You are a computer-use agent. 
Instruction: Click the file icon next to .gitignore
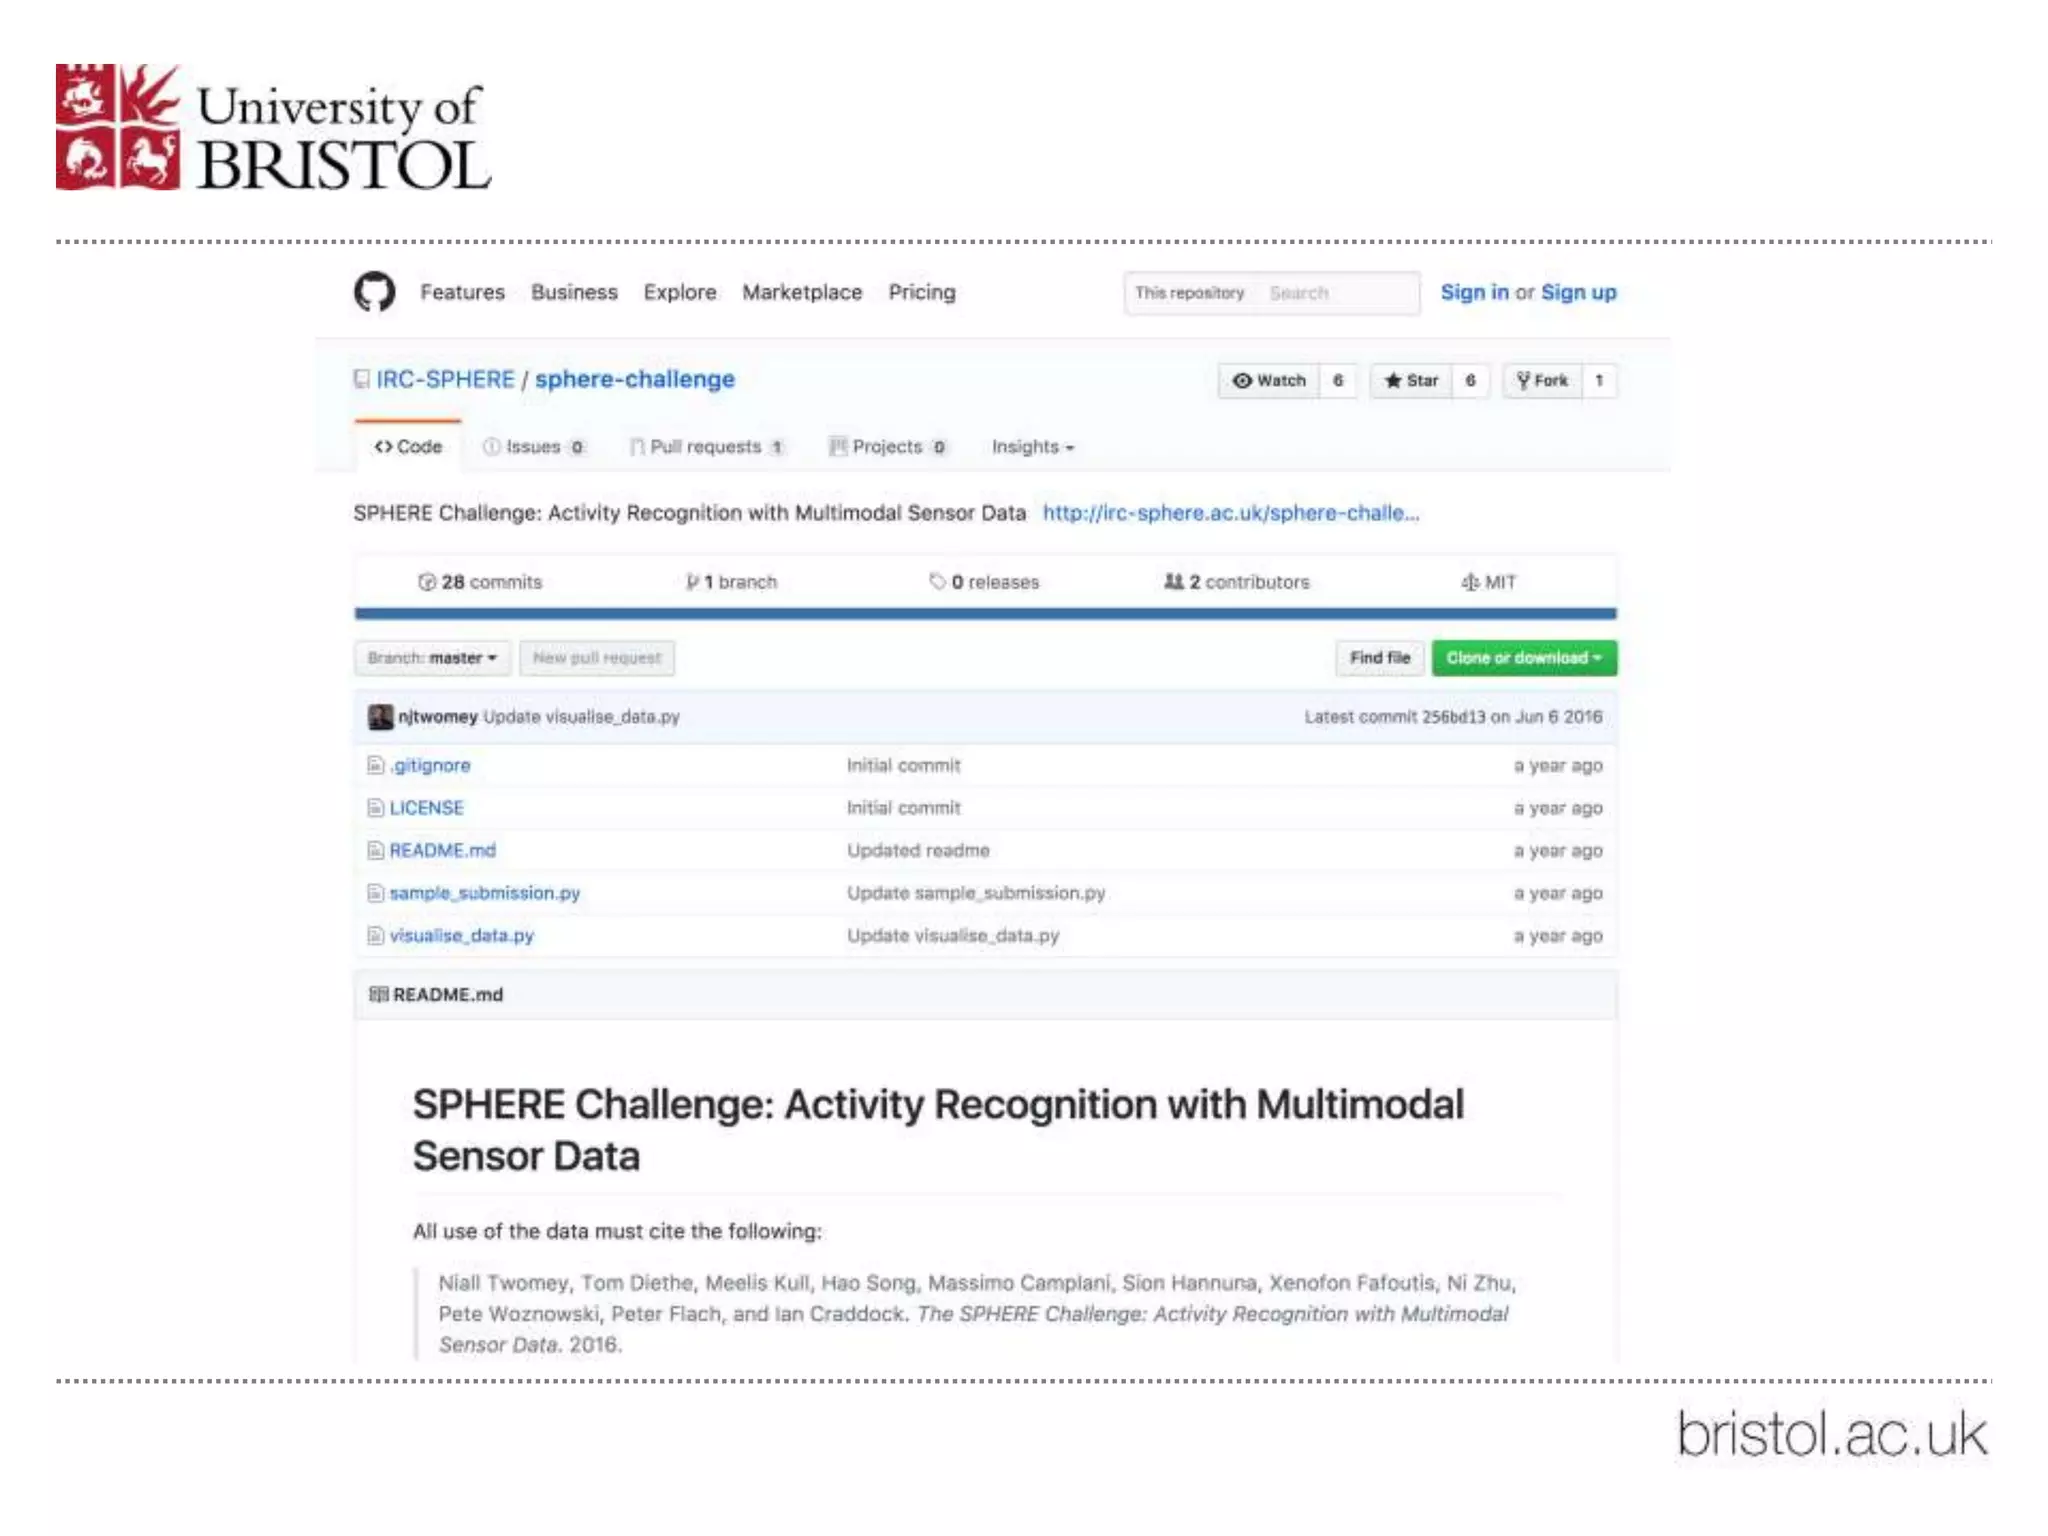pyautogui.click(x=375, y=765)
